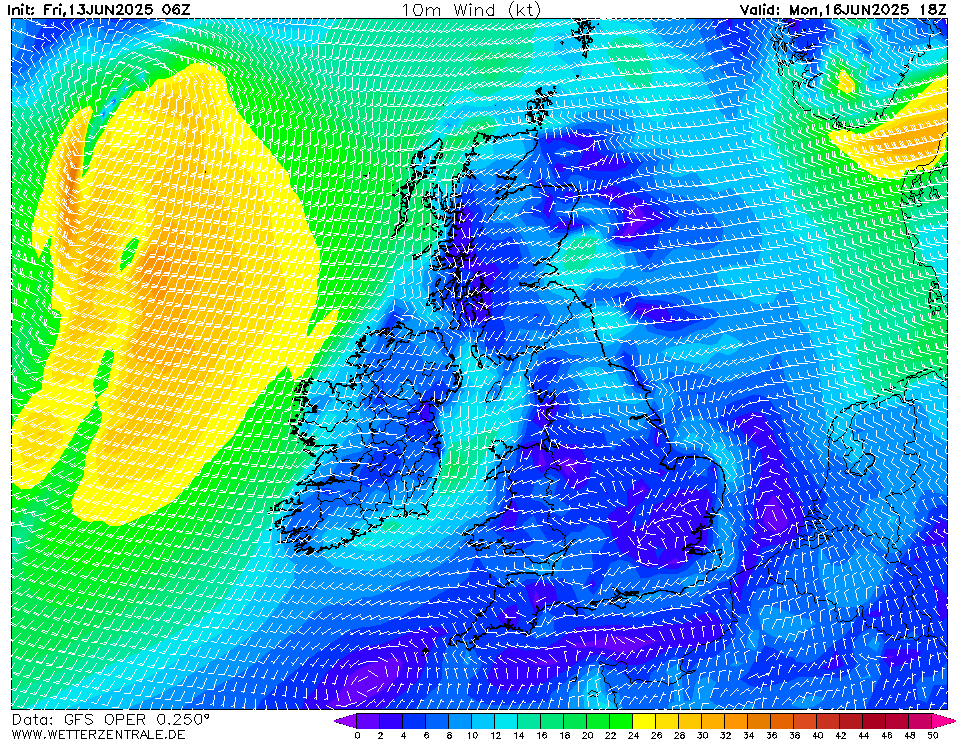Image resolution: width=959 pixels, height=741 pixels.
Task: Click the 'Valid: Mon,16JUN2025 18Z' header text
Action: 843,9
